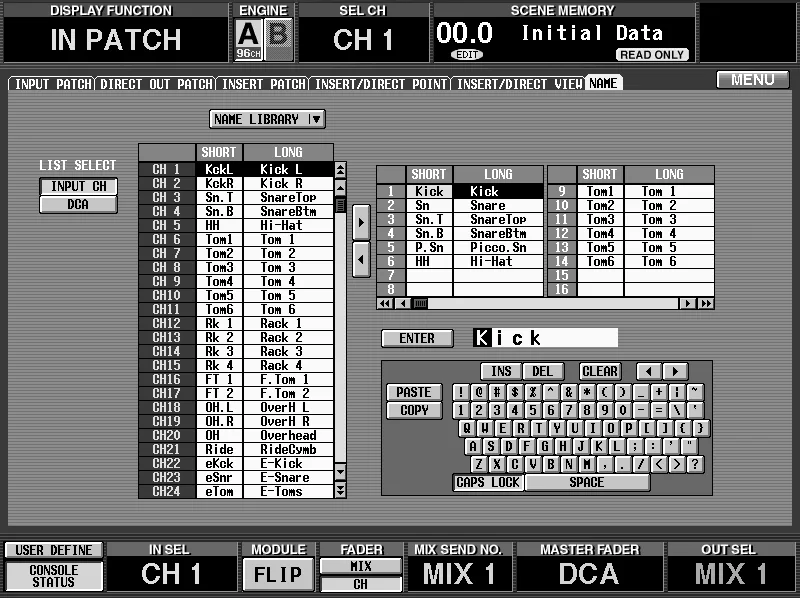Open the MENU button

point(753,80)
